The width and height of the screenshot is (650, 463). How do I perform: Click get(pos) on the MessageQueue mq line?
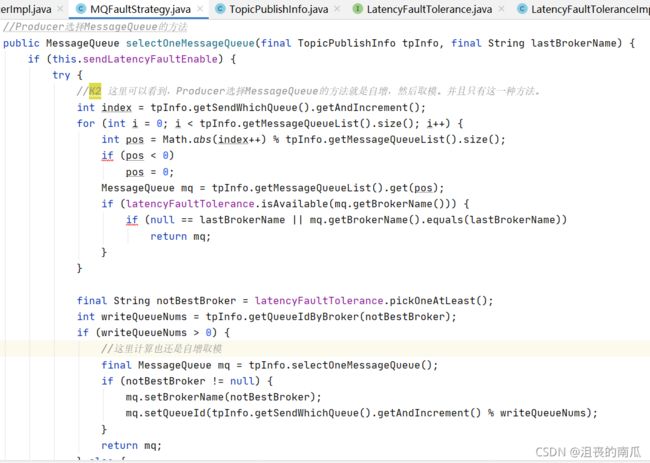(413, 188)
